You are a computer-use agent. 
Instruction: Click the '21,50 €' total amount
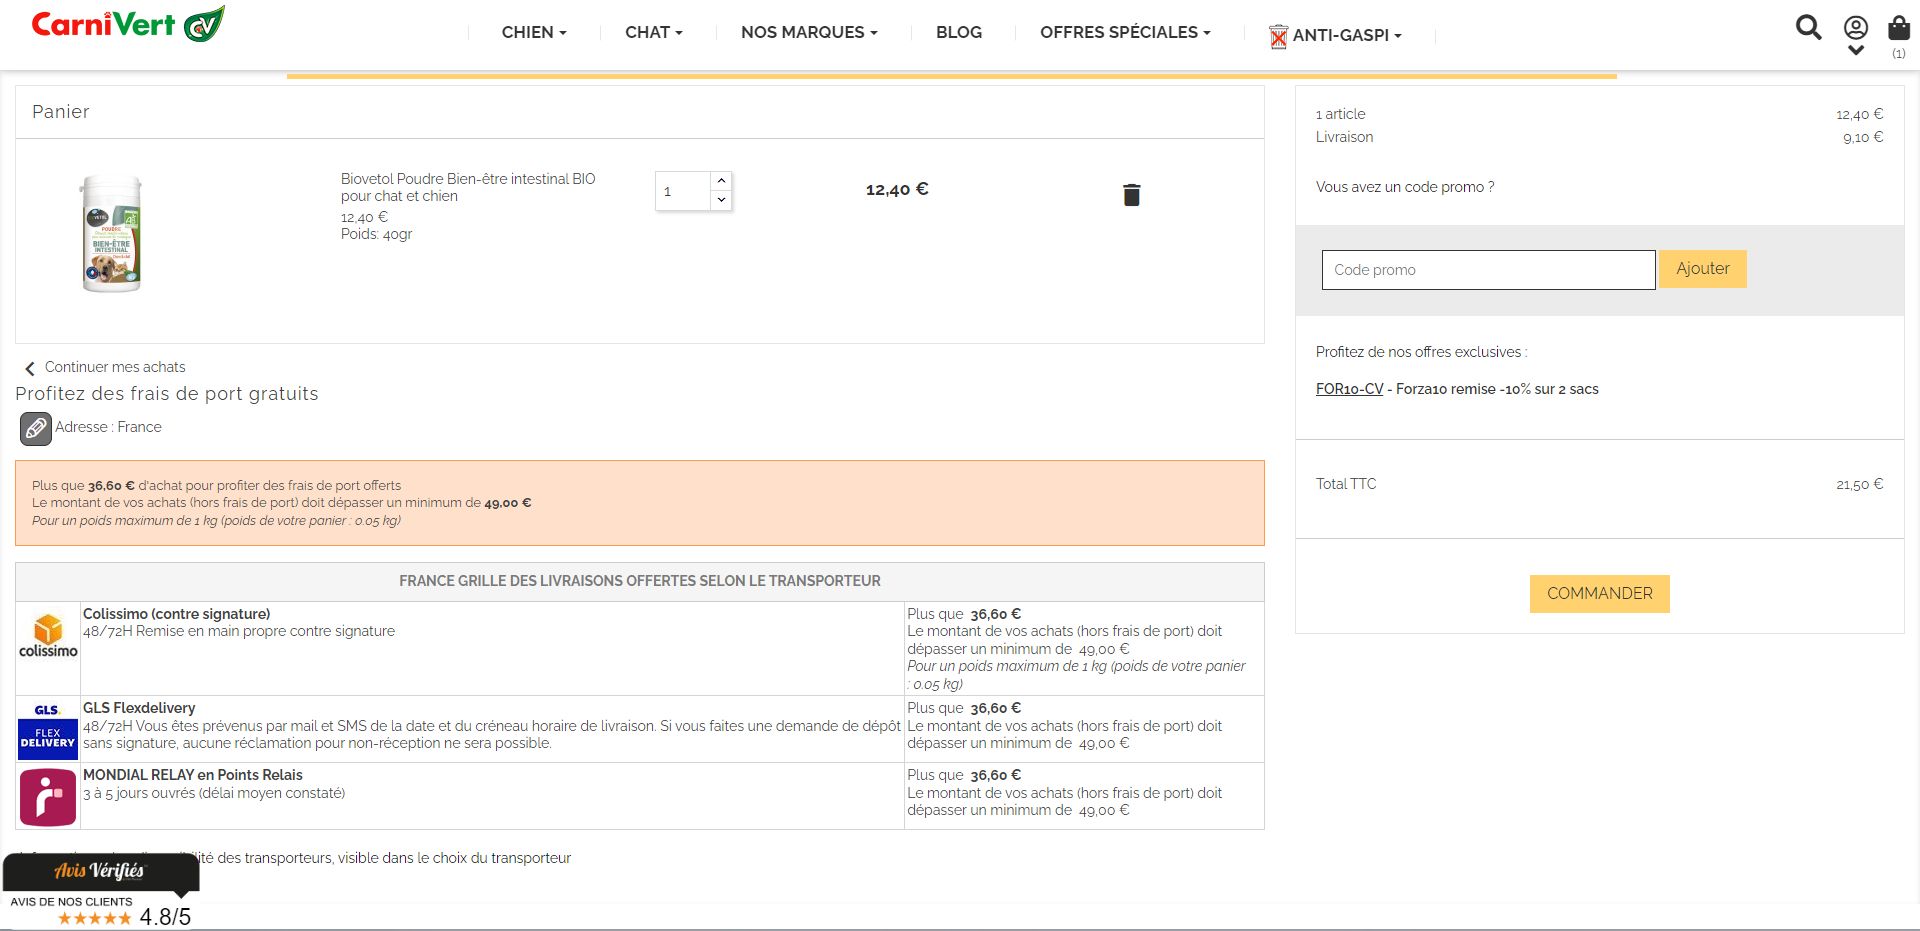[x=1859, y=484]
